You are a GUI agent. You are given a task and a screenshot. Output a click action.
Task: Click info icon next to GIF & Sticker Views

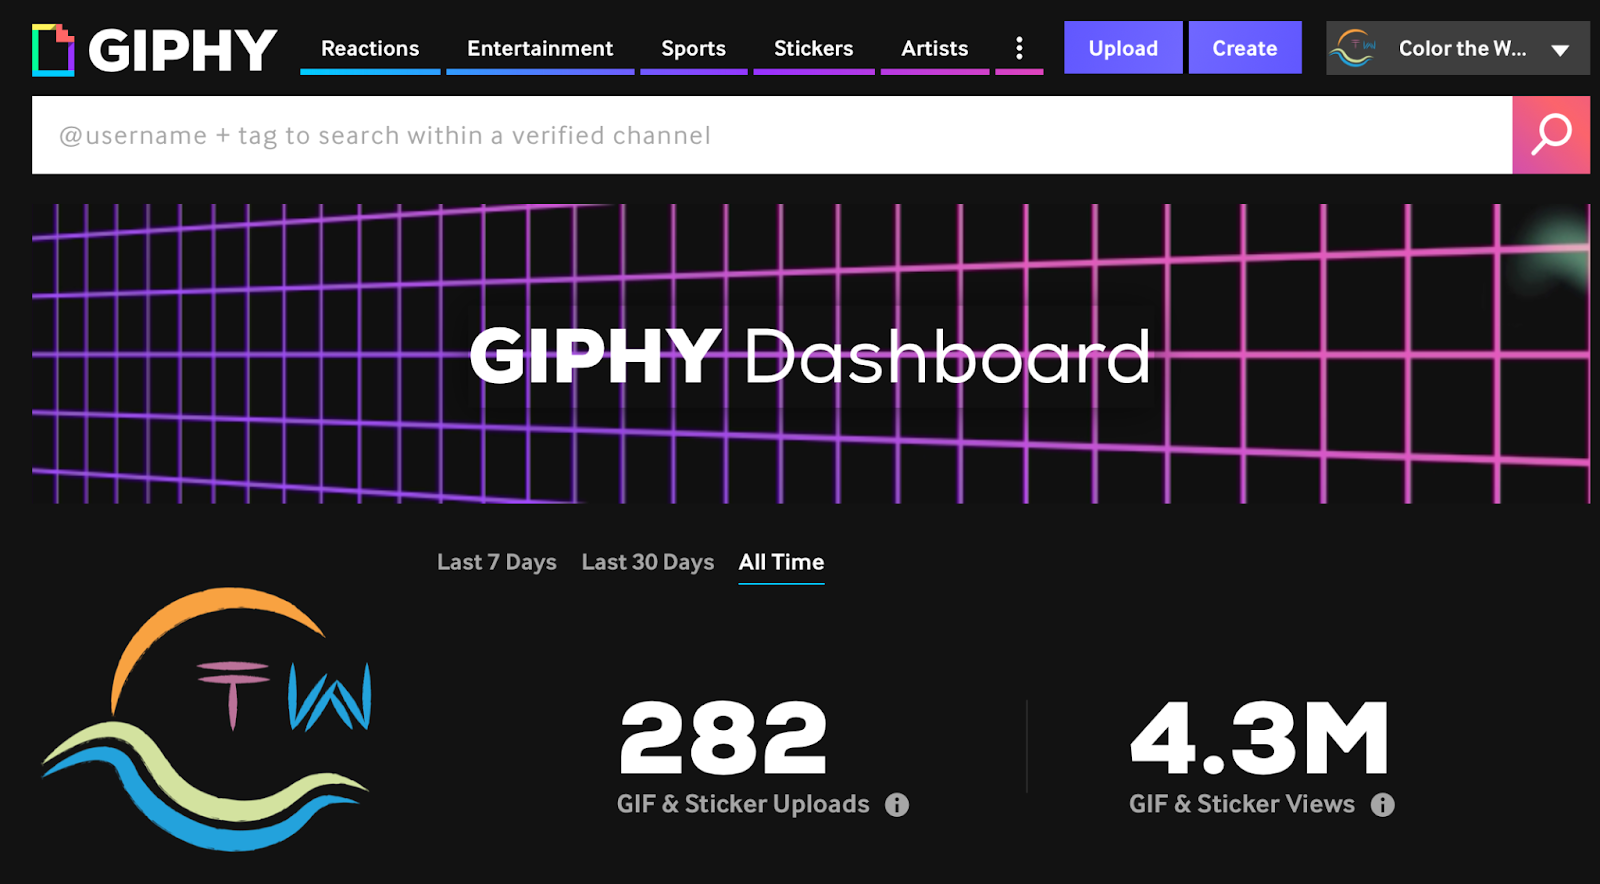coord(1383,805)
